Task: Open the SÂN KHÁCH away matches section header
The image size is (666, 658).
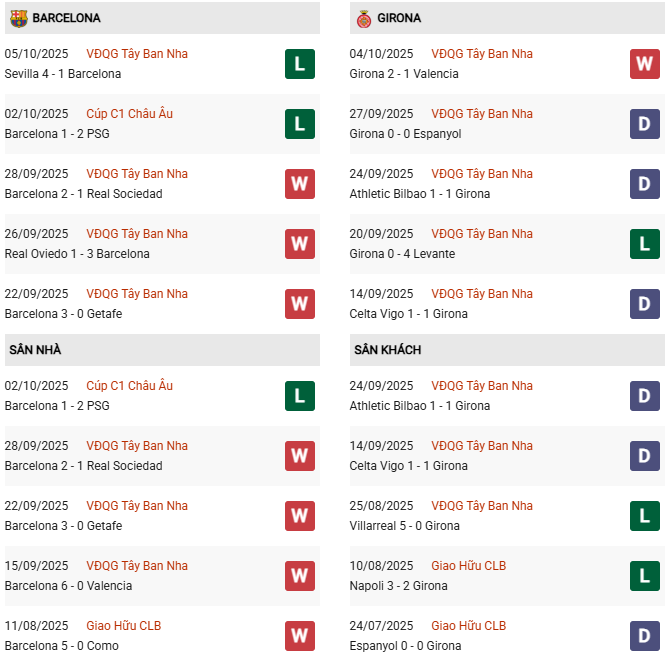Action: coord(387,350)
